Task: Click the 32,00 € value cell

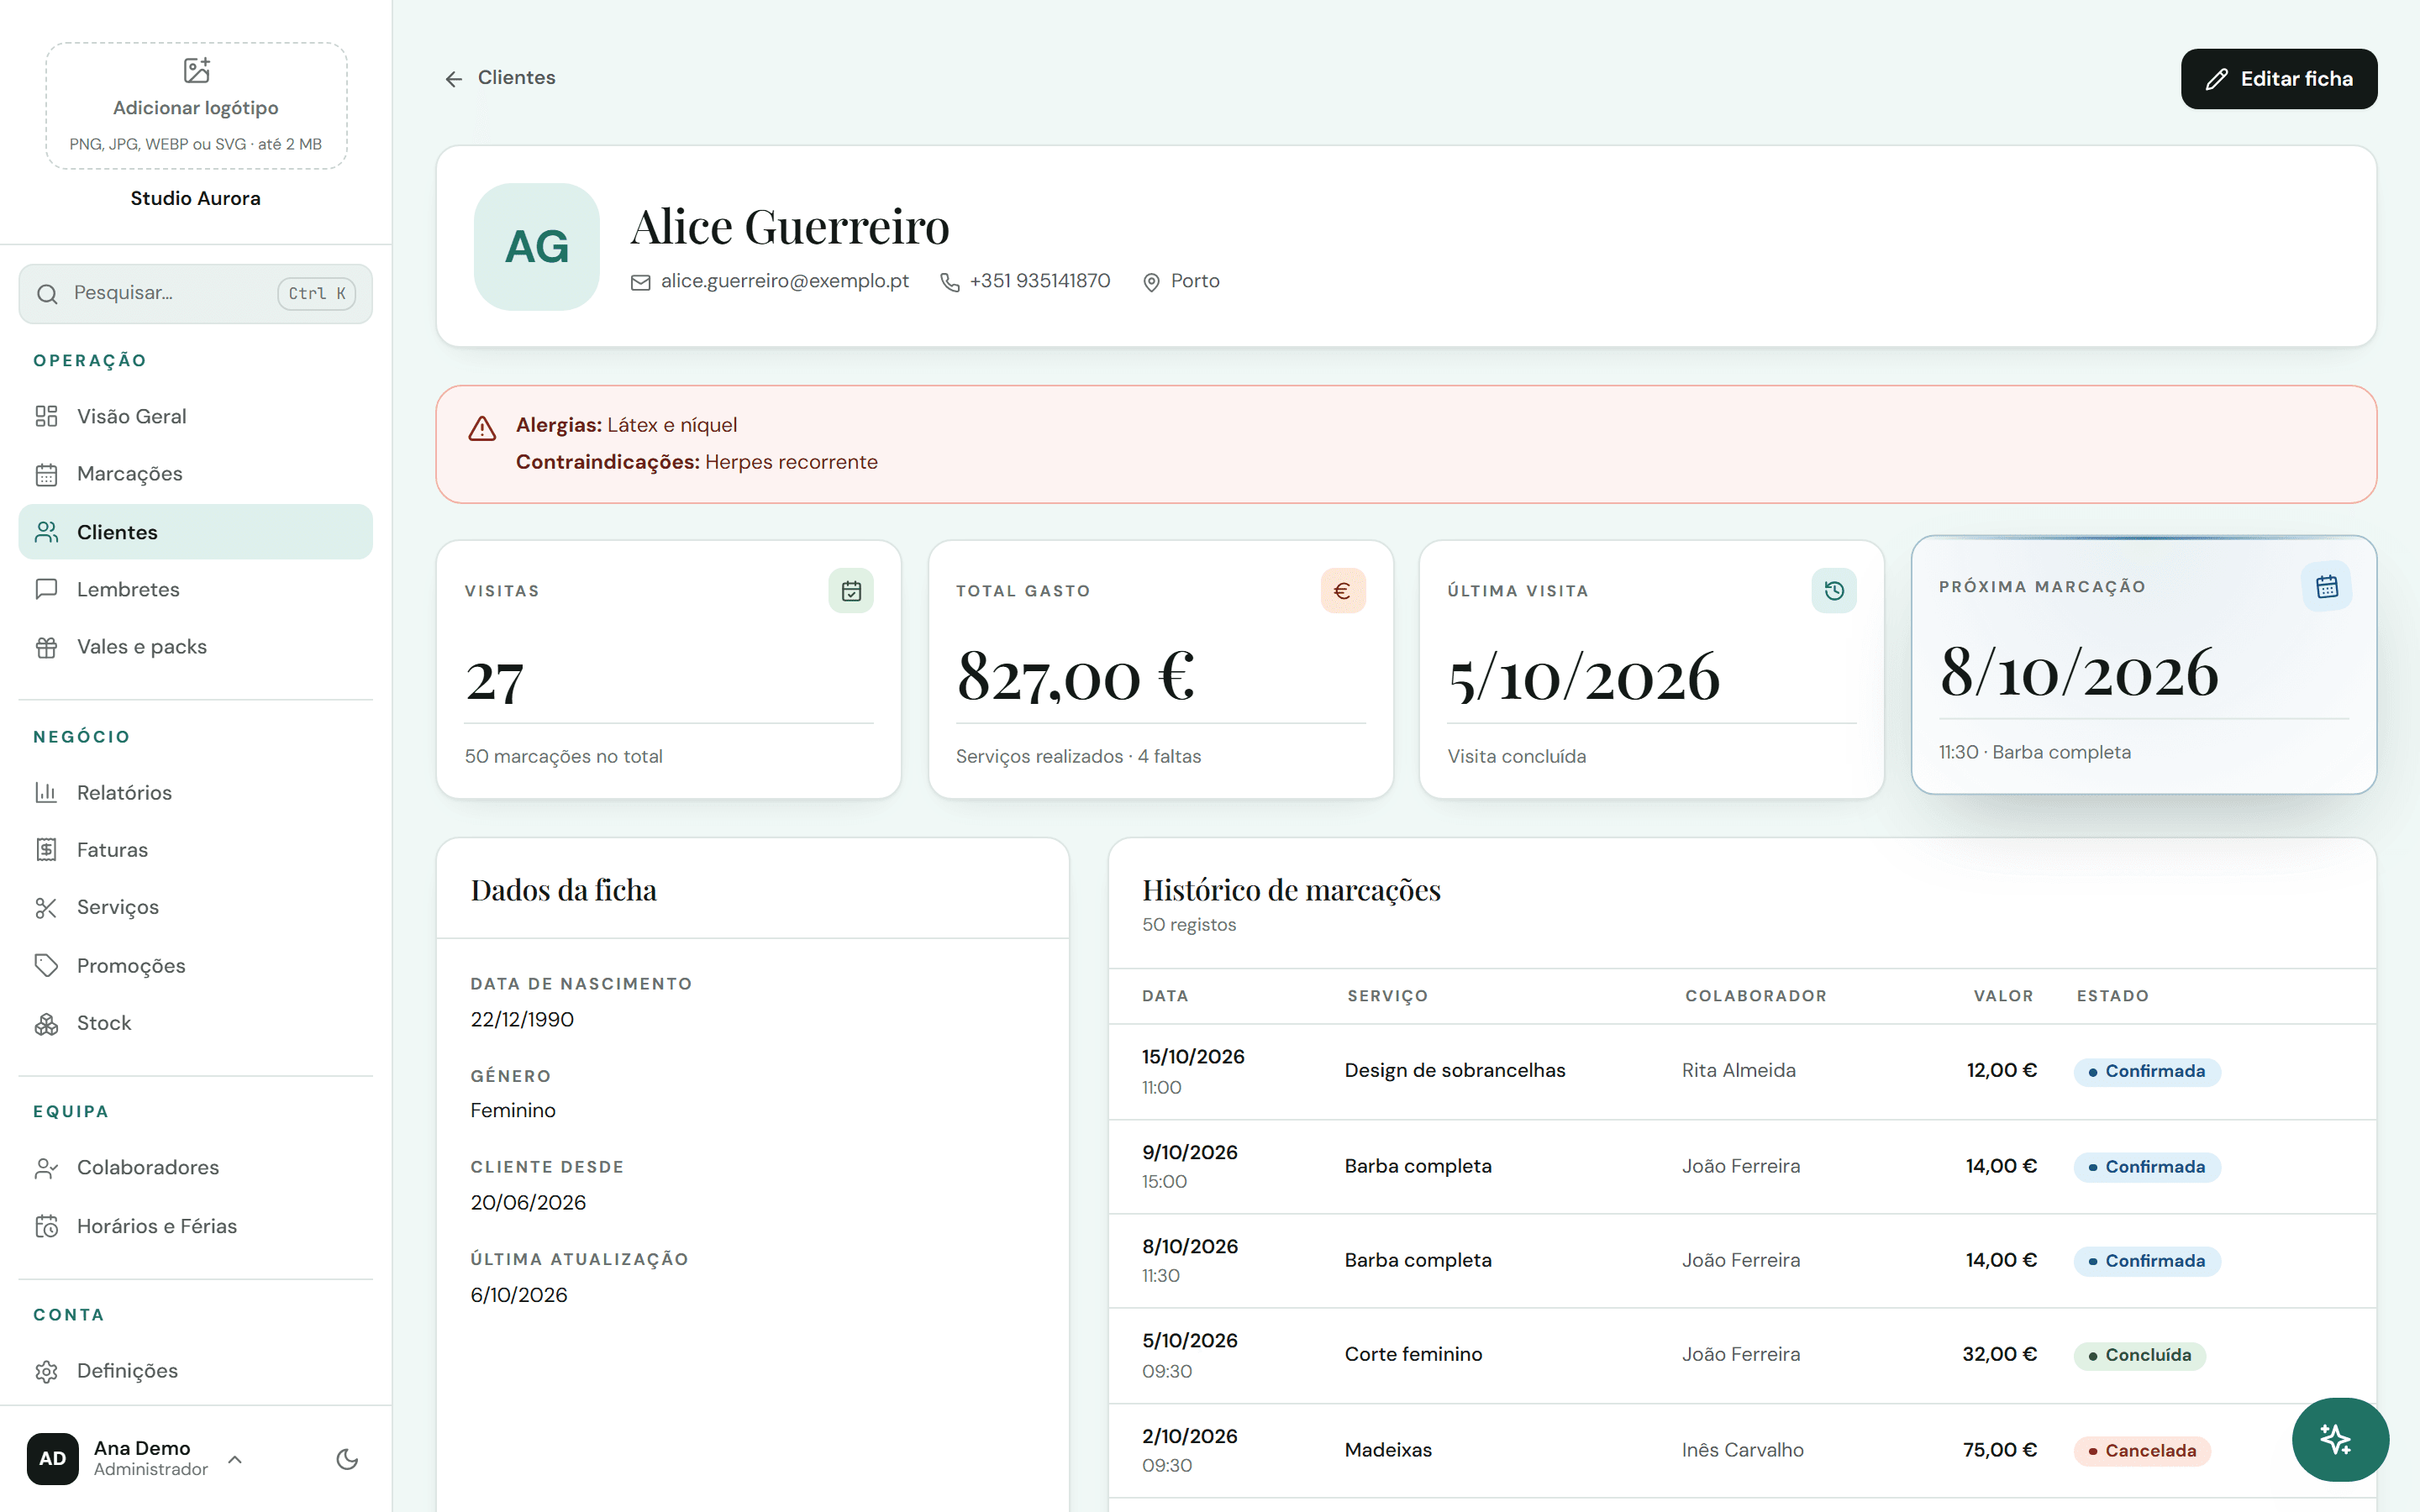Action: (2000, 1354)
